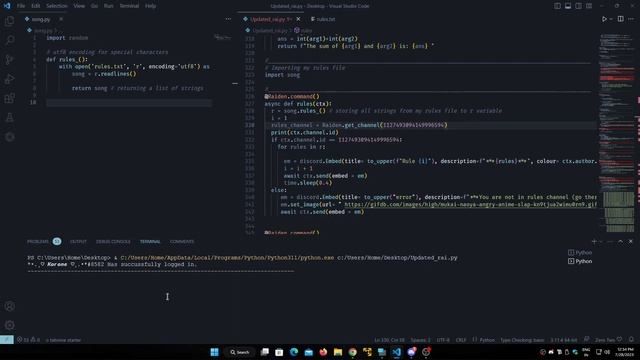This screenshot has width=640, height=360.
Task: Open the Terminal menu
Action: [129, 6]
